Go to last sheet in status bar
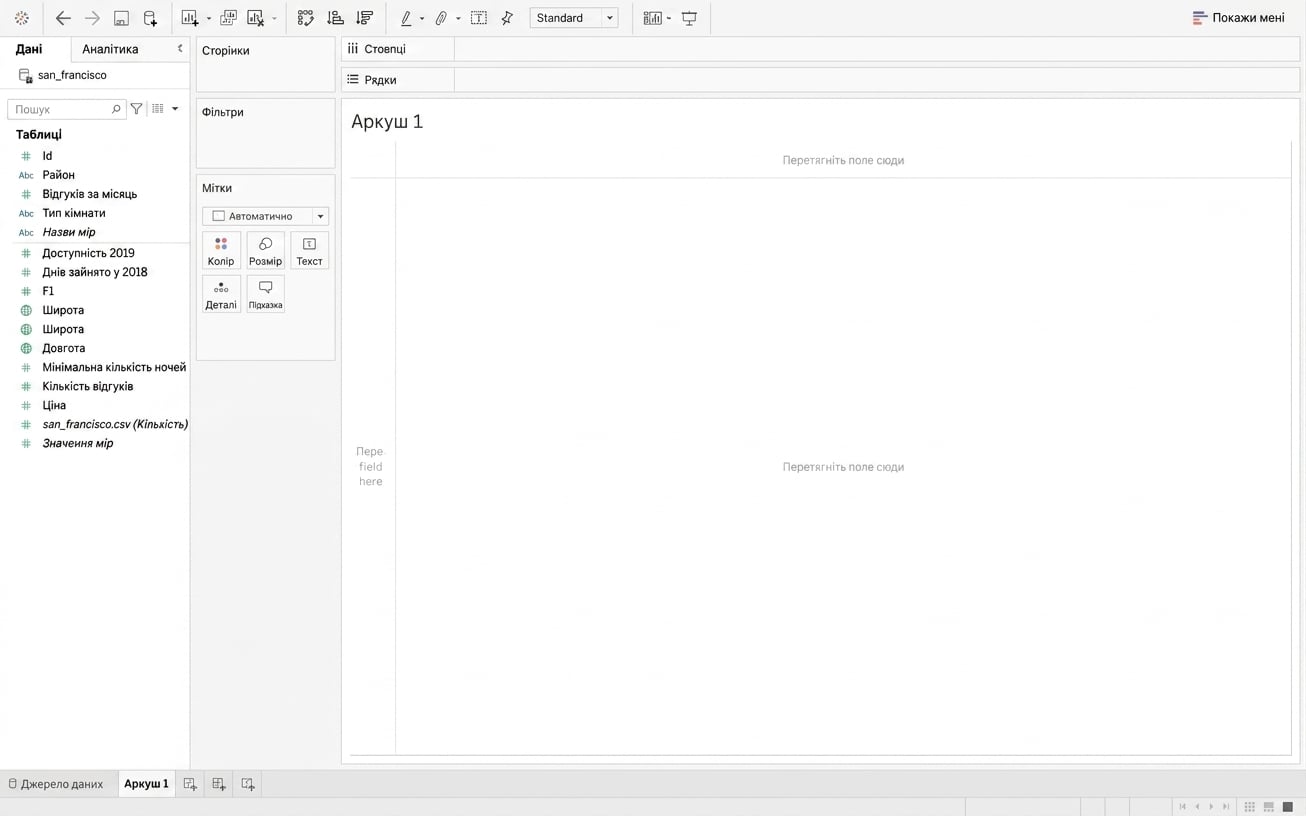1306x816 pixels. click(1226, 806)
